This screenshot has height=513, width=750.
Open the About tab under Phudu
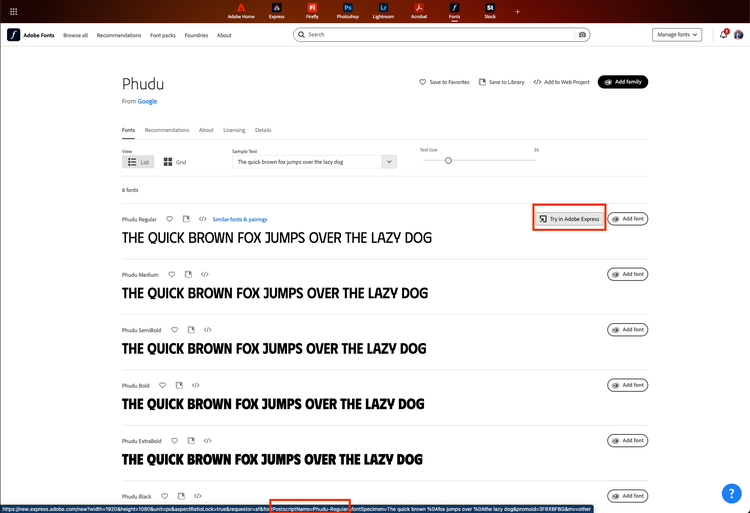[206, 130]
